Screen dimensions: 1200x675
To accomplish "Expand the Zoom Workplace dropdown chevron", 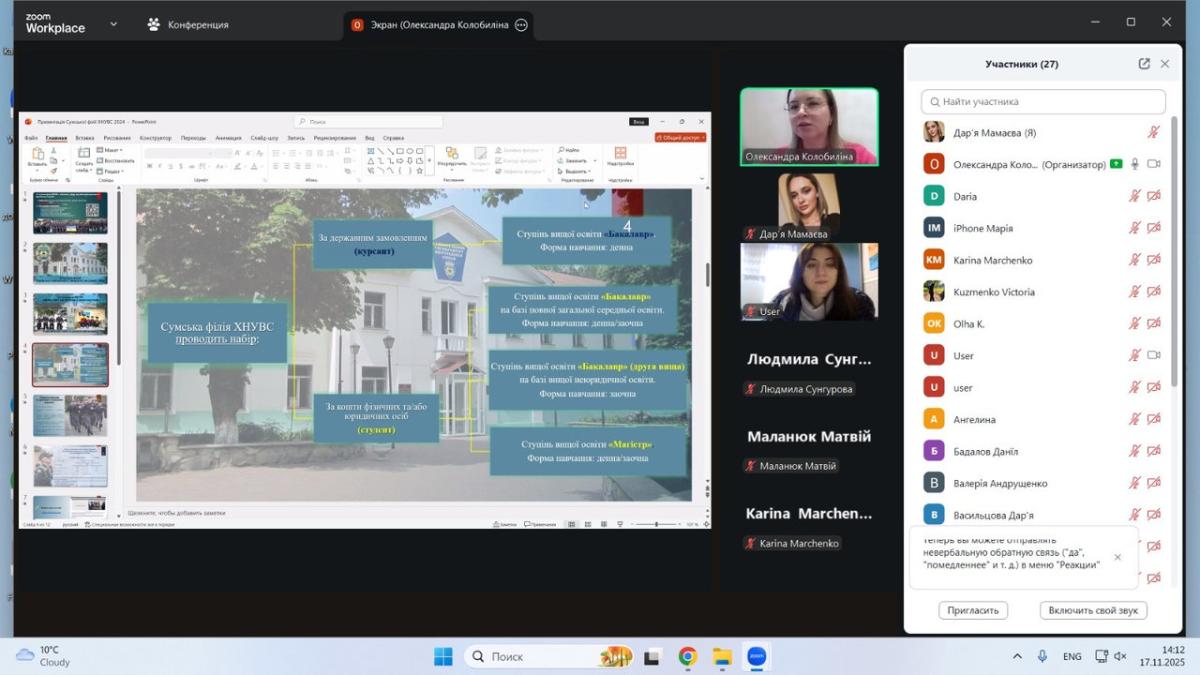I will tap(113, 24).
